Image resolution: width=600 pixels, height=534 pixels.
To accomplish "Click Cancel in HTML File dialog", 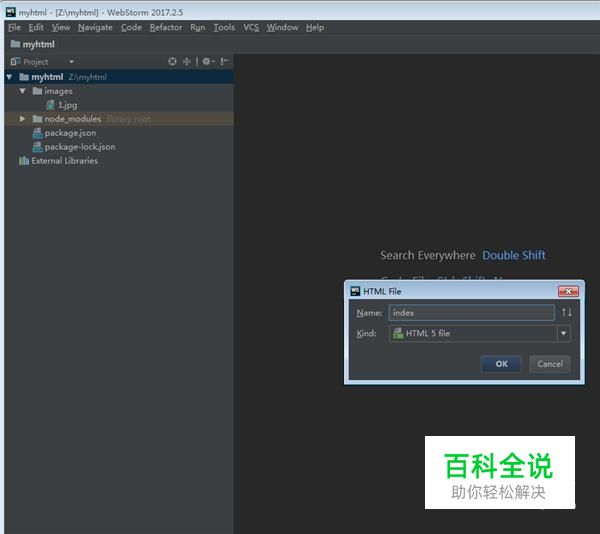I will click(x=550, y=364).
